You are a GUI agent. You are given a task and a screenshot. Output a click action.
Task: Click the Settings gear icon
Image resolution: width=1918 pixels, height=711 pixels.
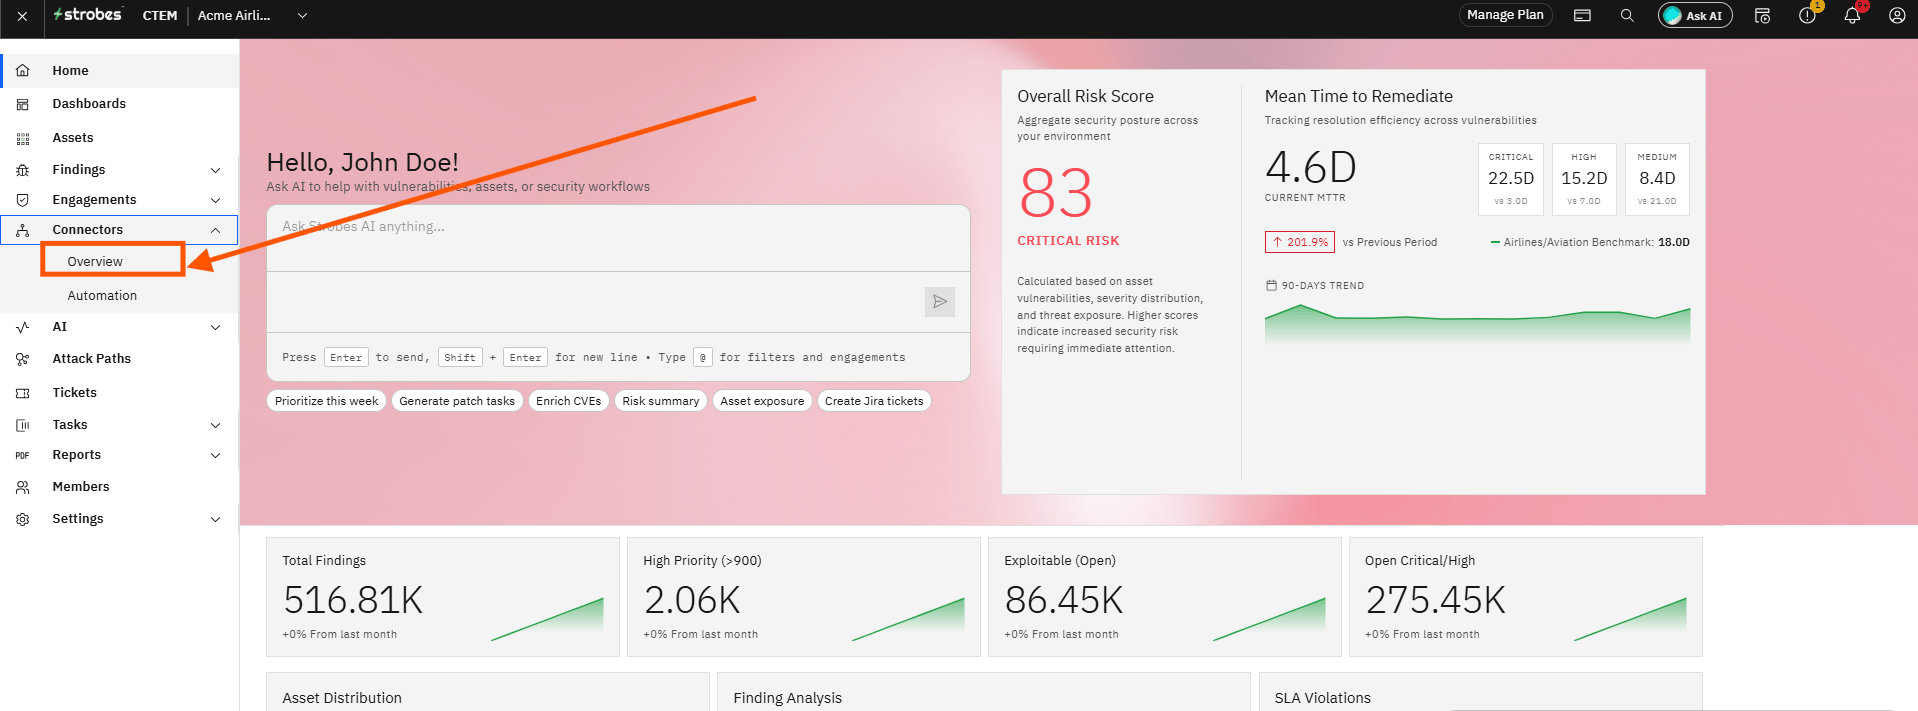coord(23,519)
